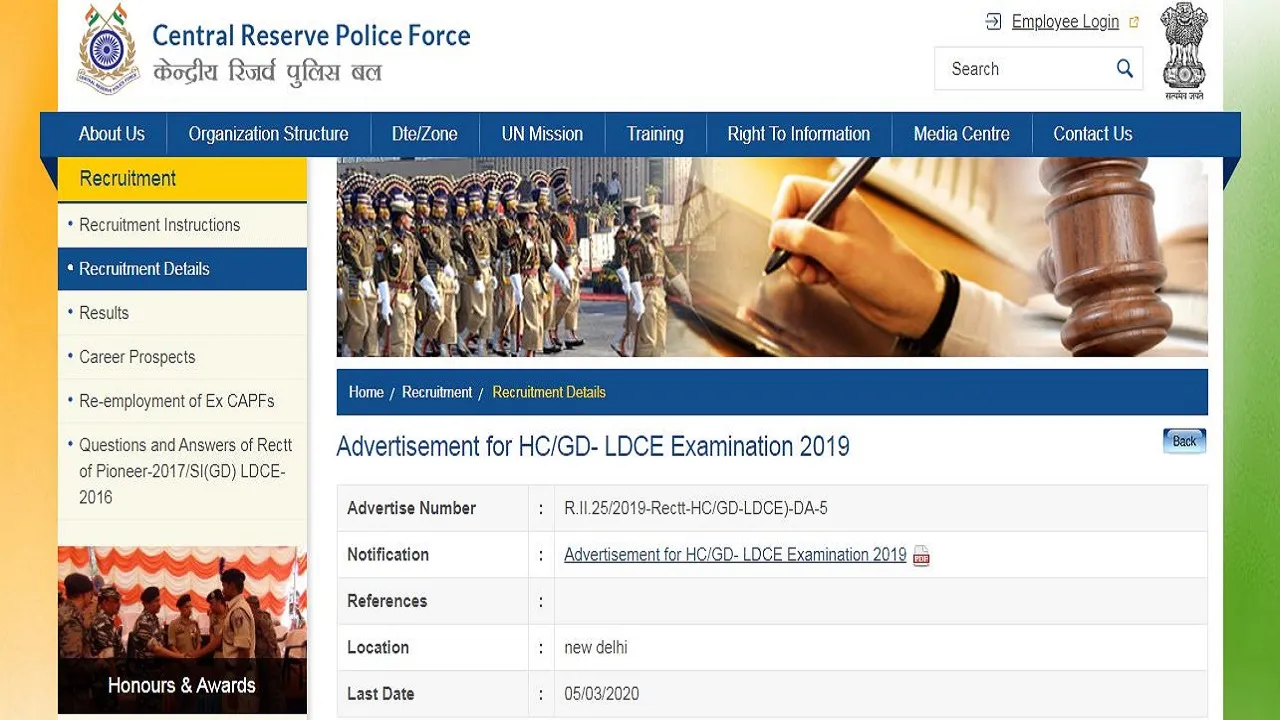Click the external link icon beside Employee Login
1280x720 pixels.
point(1134,22)
